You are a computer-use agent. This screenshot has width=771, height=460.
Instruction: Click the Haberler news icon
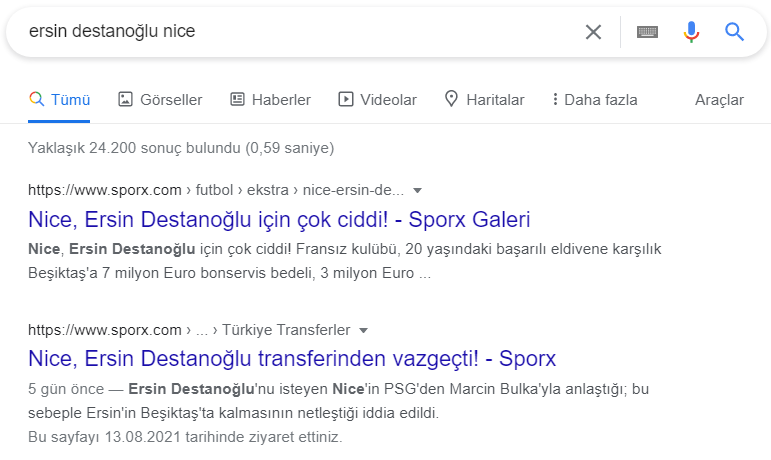(238, 99)
